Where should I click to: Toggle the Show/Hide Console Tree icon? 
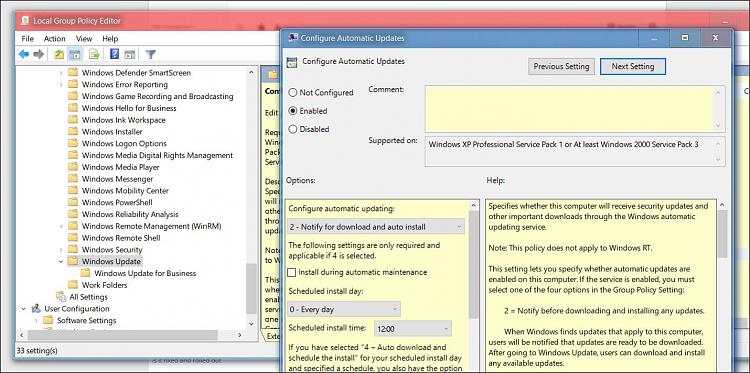pyautogui.click(x=74, y=55)
